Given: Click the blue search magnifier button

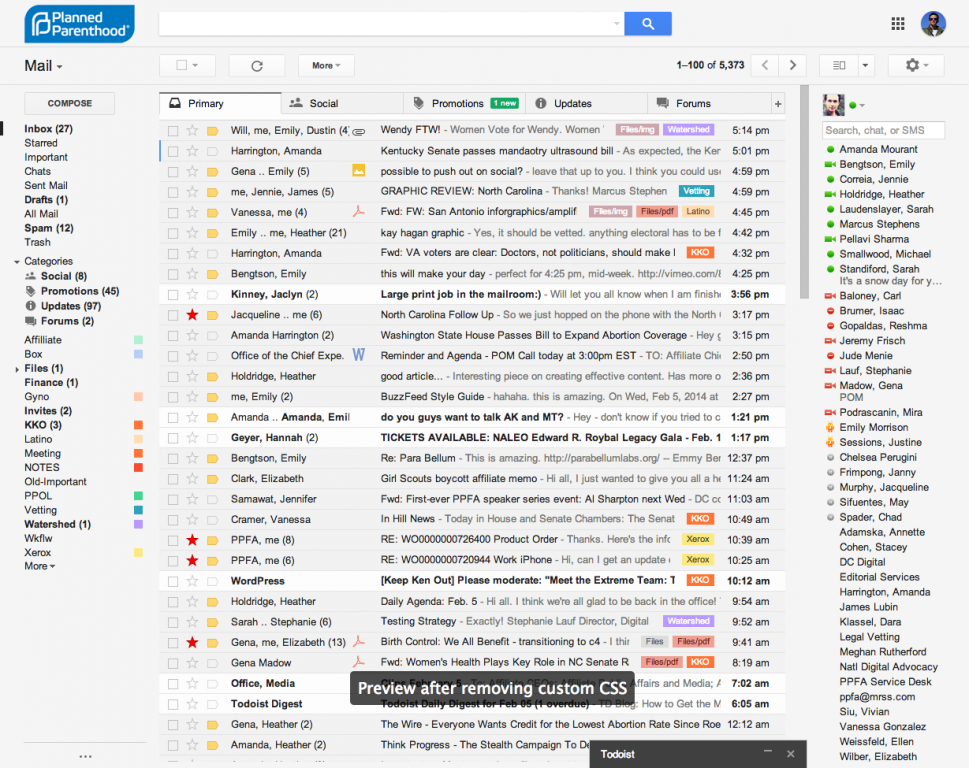Looking at the screenshot, I should pos(648,23).
